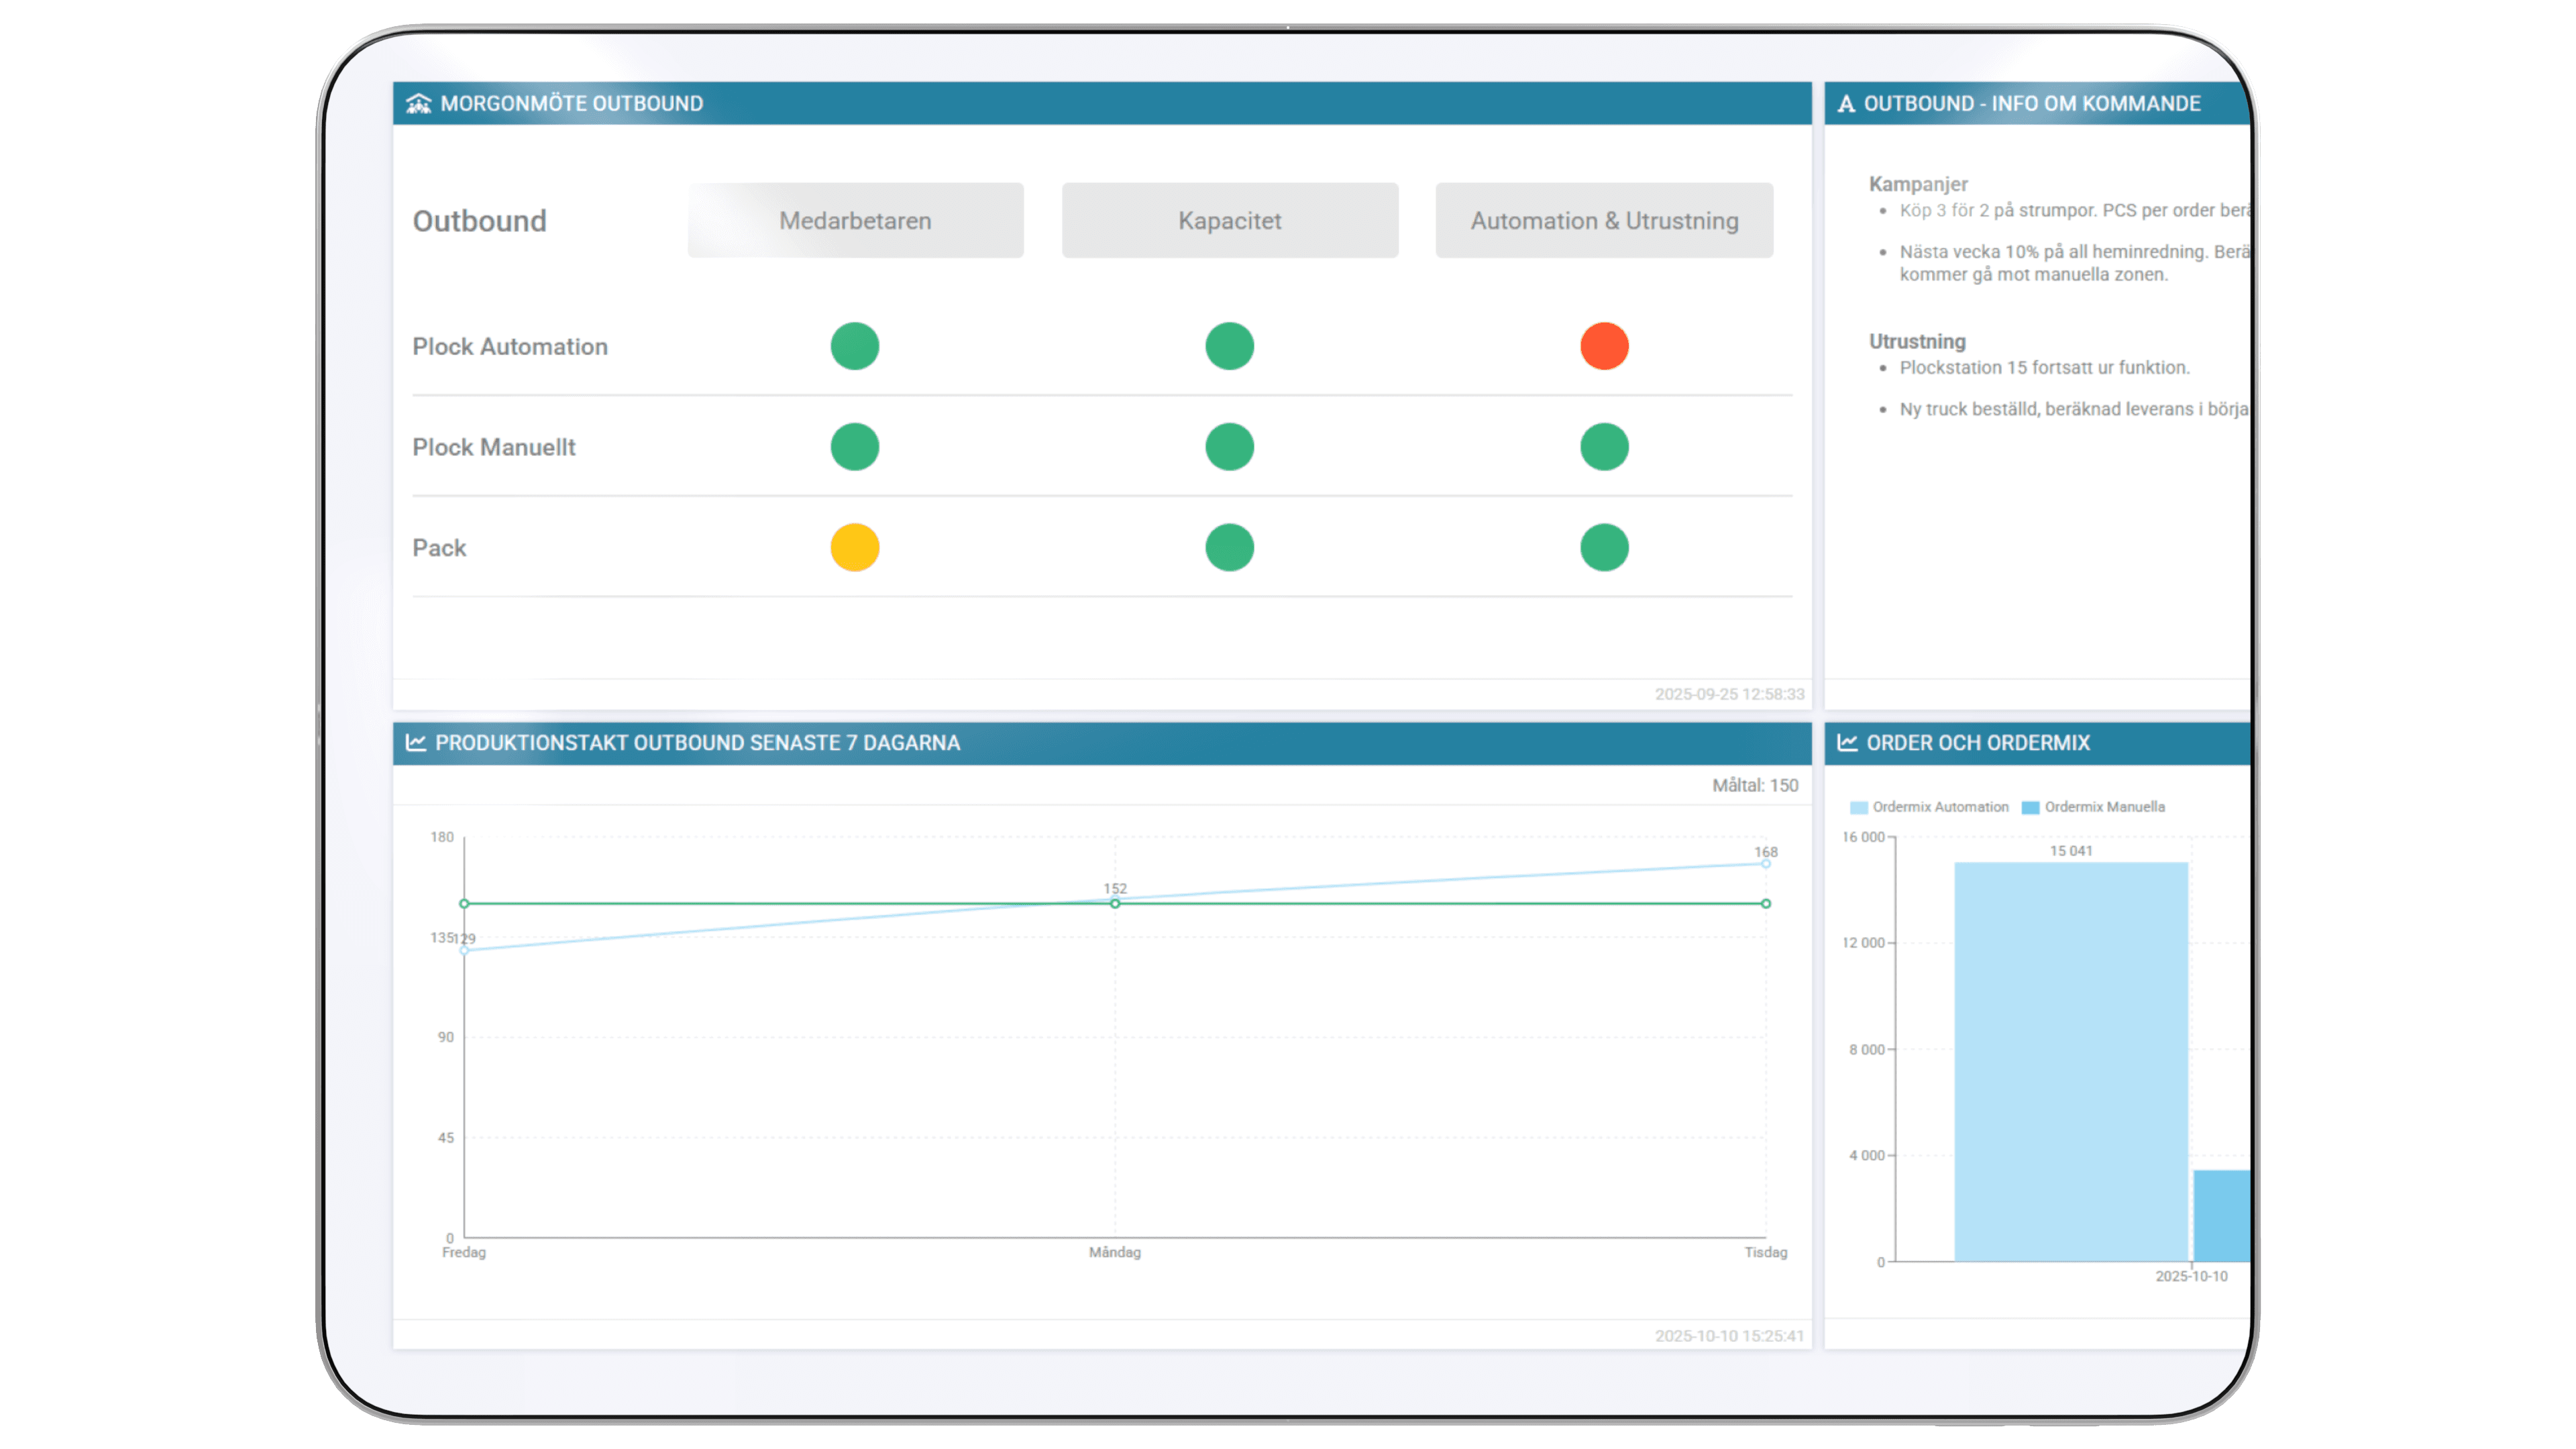
Task: Select the Medarbetaren column header
Action: coord(855,220)
